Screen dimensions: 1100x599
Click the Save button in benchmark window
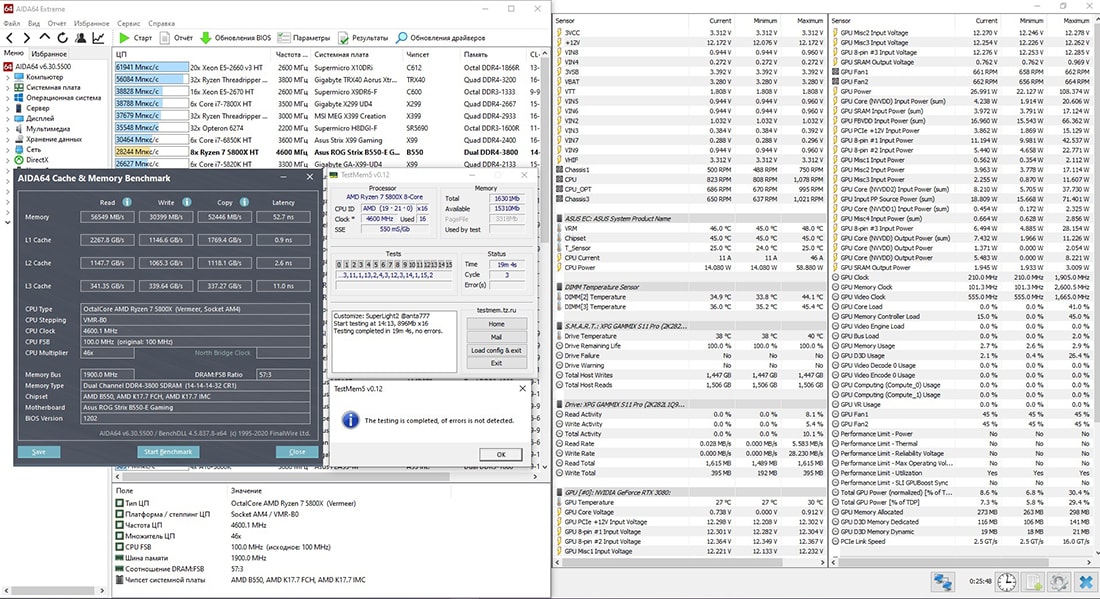pyautogui.click(x=39, y=452)
